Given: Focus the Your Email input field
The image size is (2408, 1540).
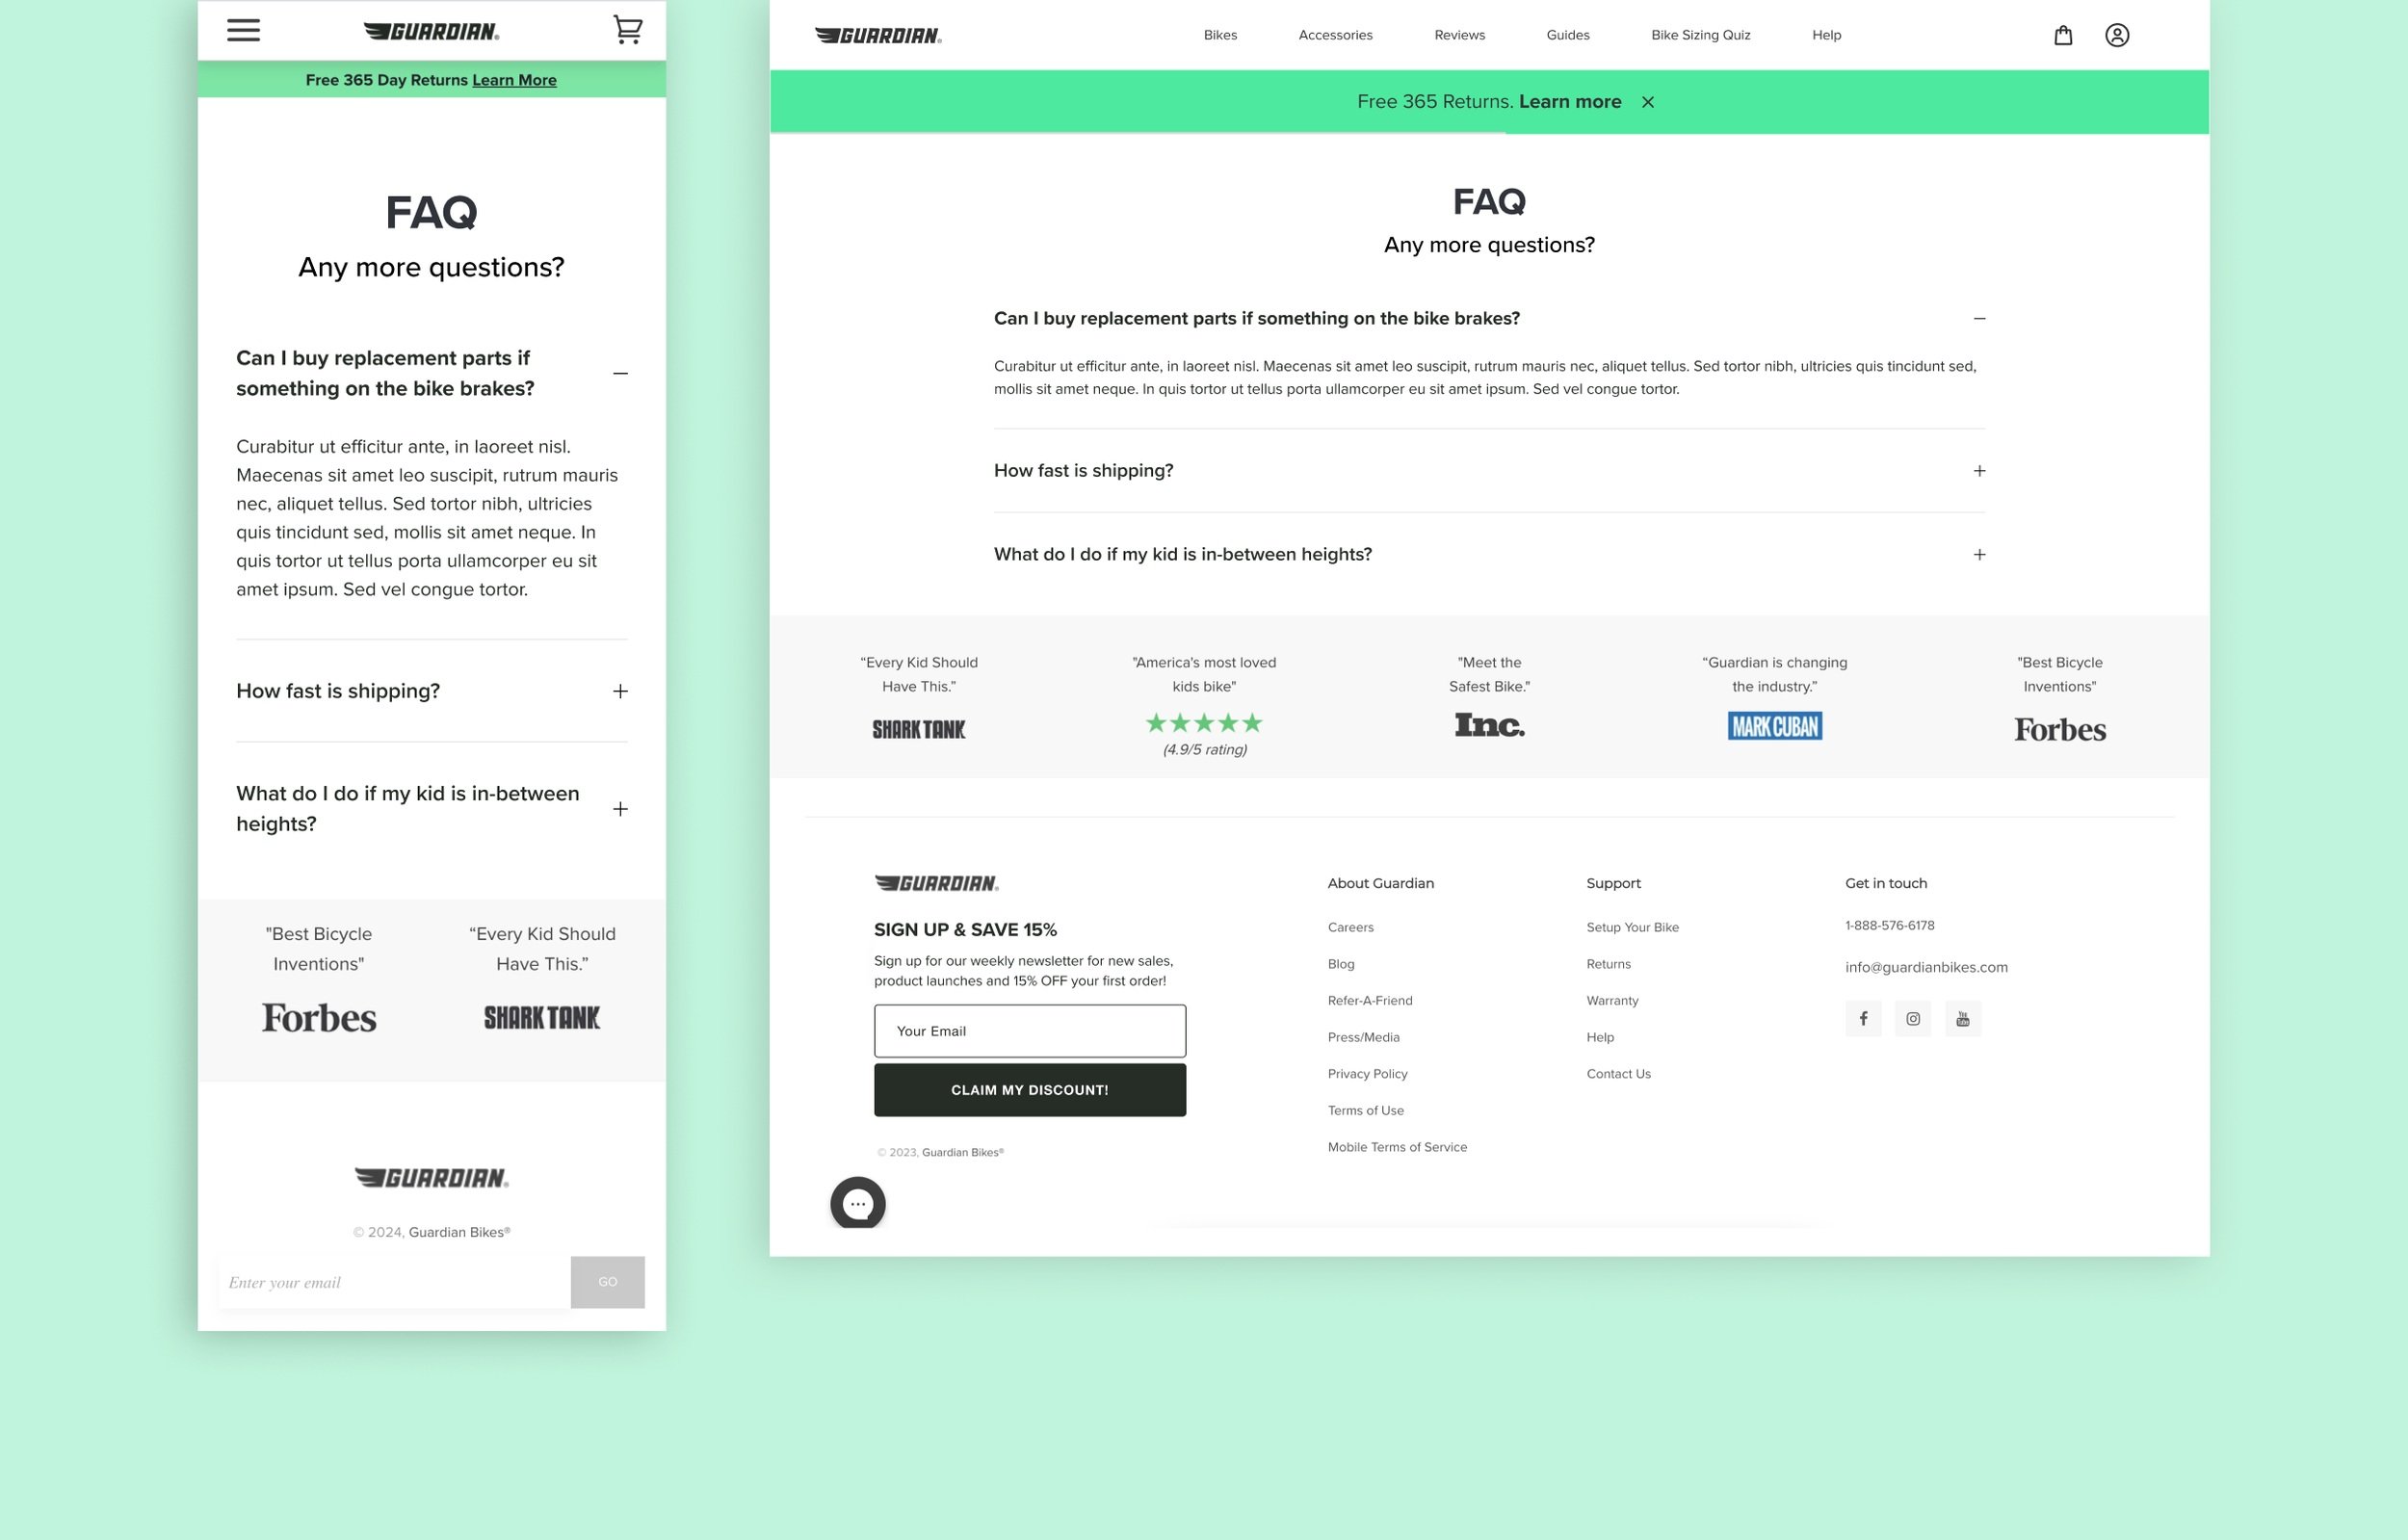Looking at the screenshot, I should [x=1029, y=1030].
